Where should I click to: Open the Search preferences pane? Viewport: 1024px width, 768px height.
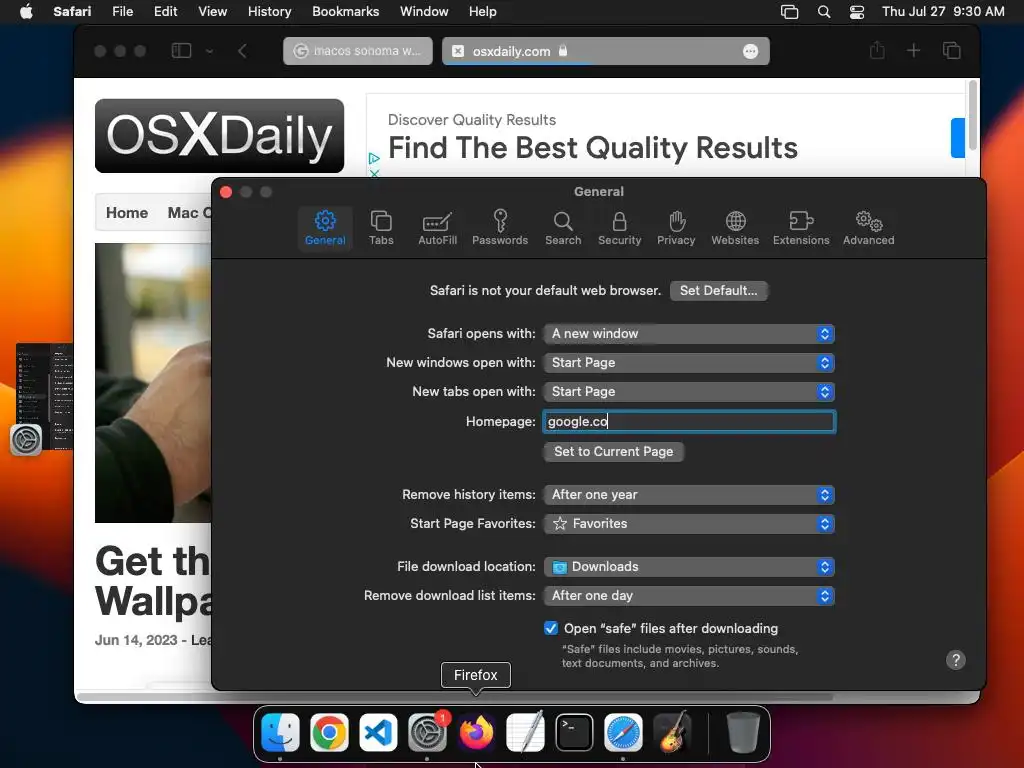pos(563,228)
